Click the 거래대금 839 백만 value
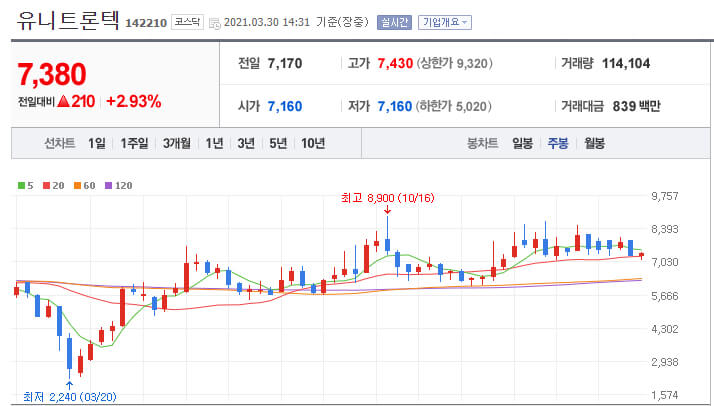Viewport: 714px width, 406px height. pyautogui.click(x=636, y=107)
